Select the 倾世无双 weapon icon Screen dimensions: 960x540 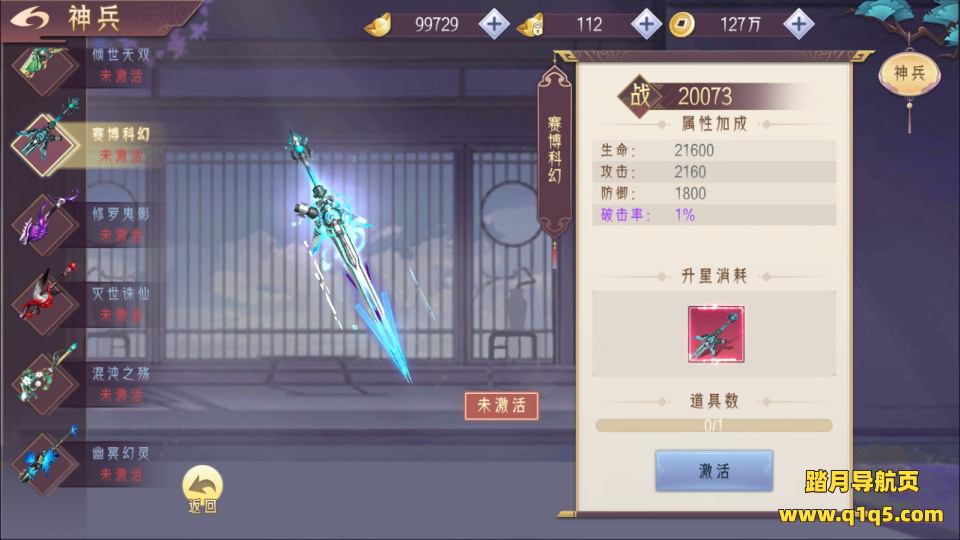click(x=44, y=65)
